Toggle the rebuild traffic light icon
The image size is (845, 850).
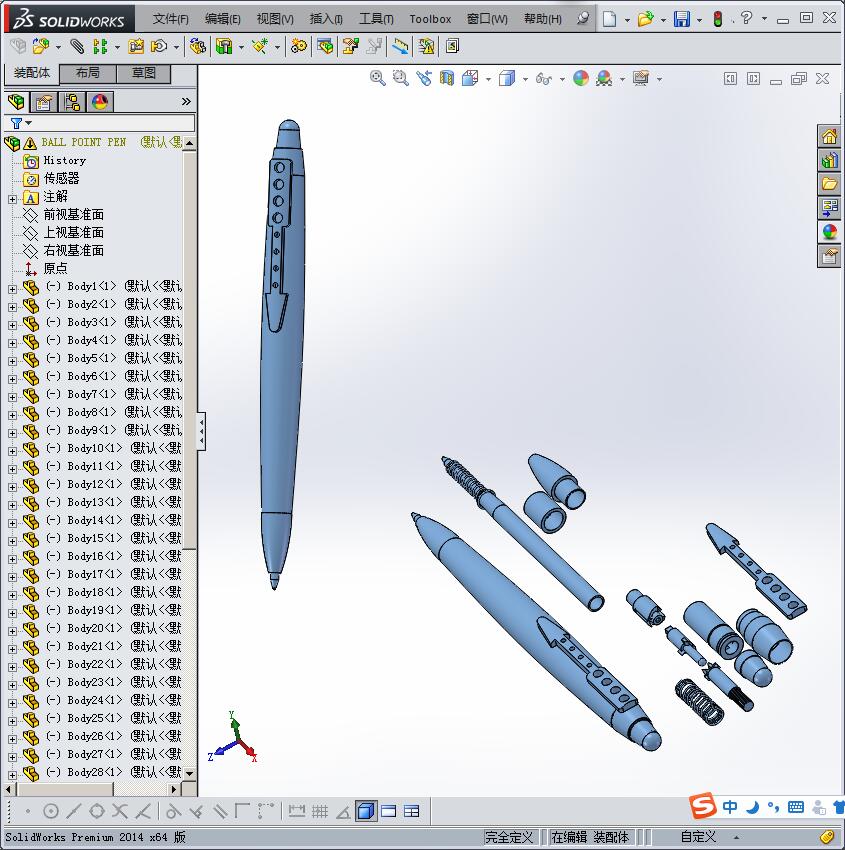(718, 19)
